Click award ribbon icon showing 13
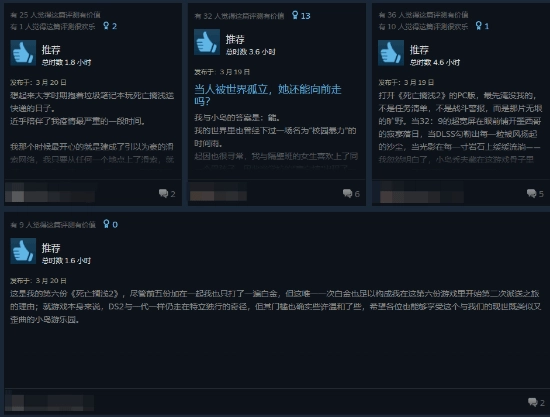 pos(295,15)
